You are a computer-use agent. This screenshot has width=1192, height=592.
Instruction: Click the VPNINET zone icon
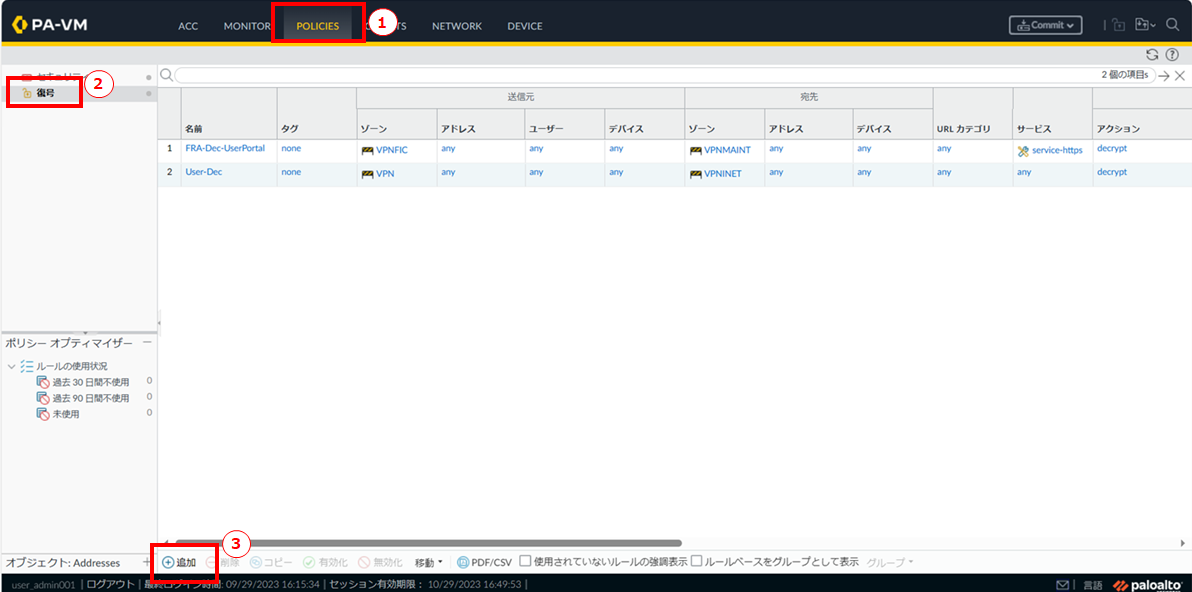(696, 174)
